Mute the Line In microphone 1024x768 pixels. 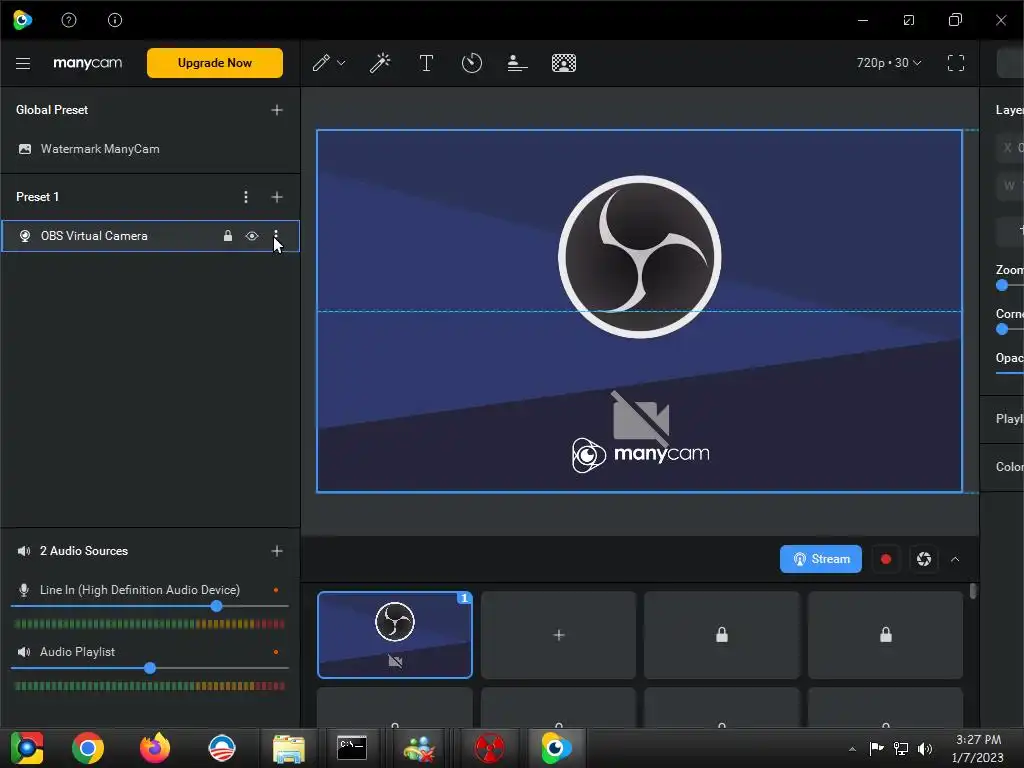pos(24,590)
